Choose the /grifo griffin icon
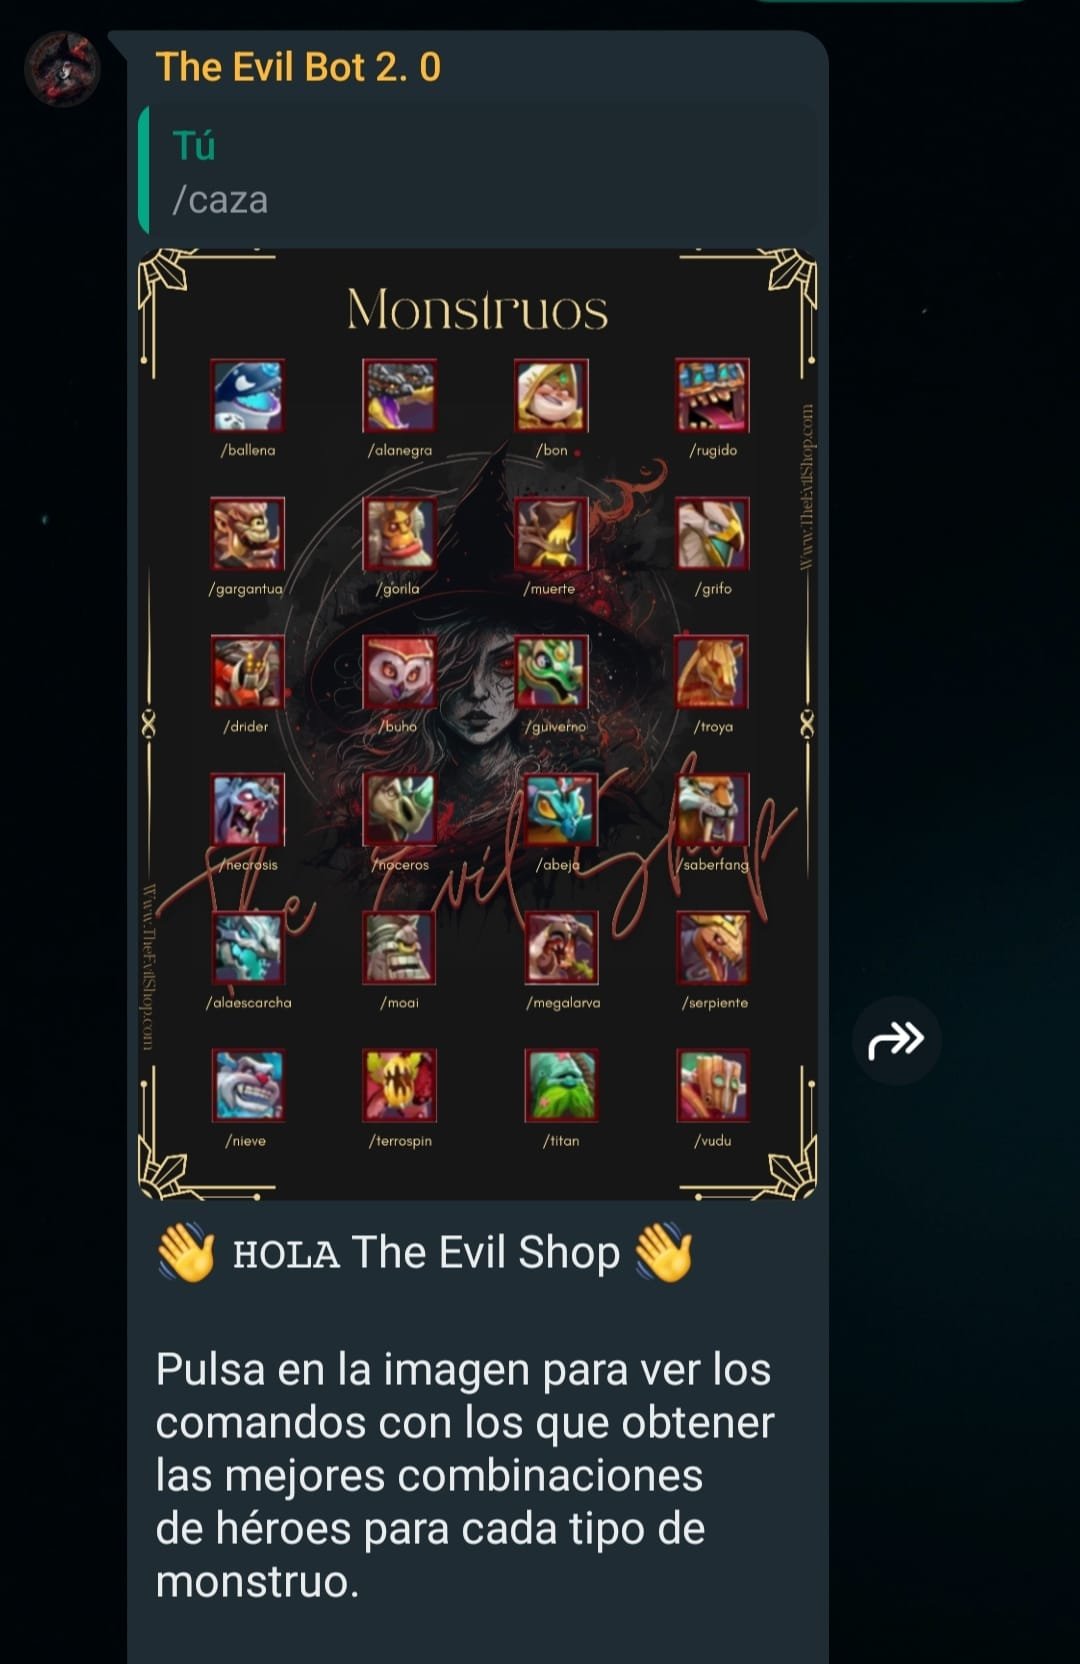The image size is (1080, 1664). click(x=712, y=533)
